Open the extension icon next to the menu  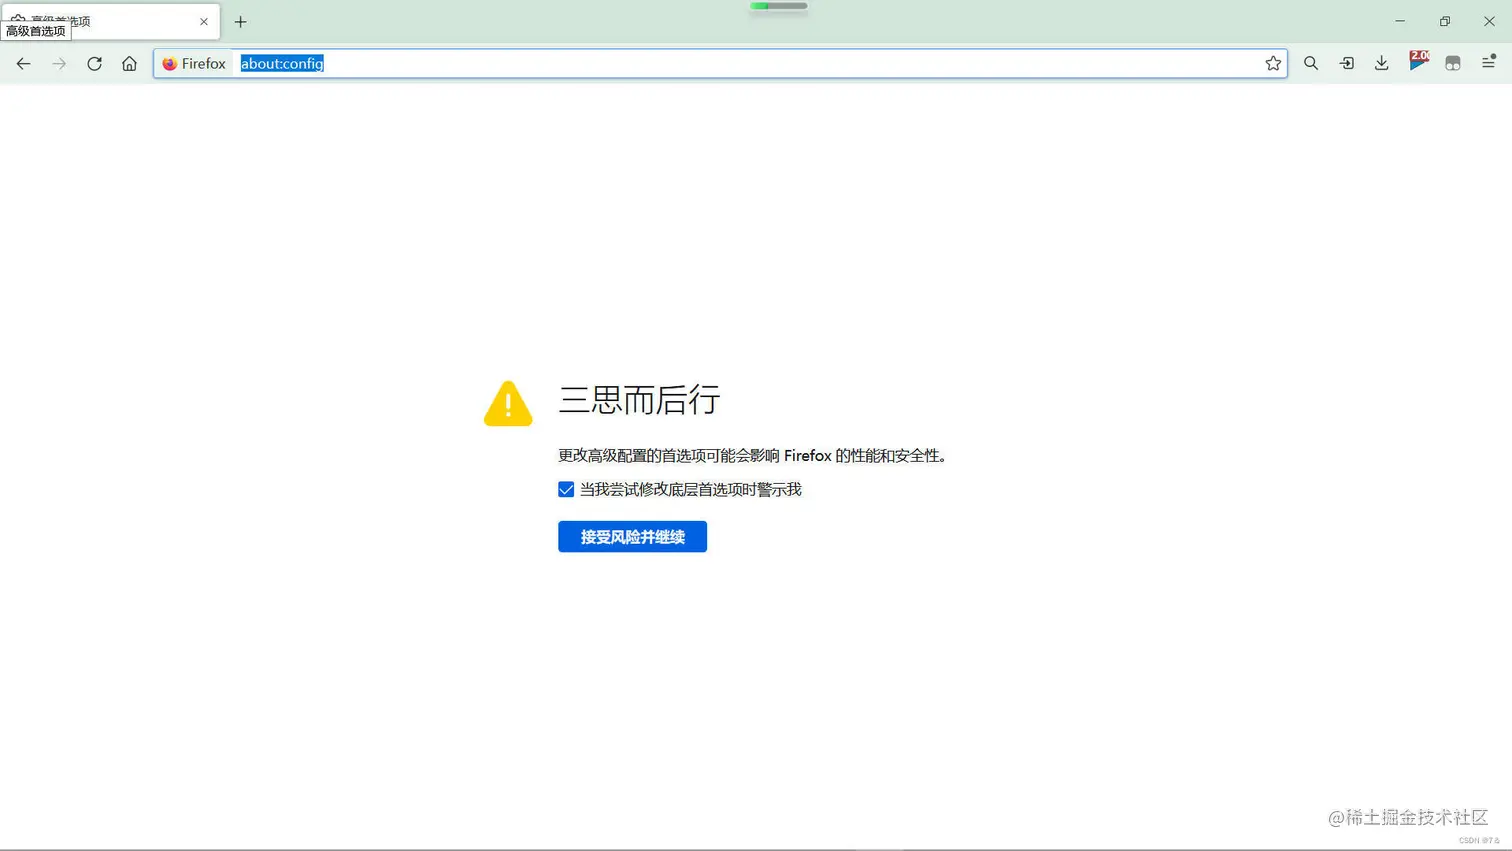point(1453,63)
